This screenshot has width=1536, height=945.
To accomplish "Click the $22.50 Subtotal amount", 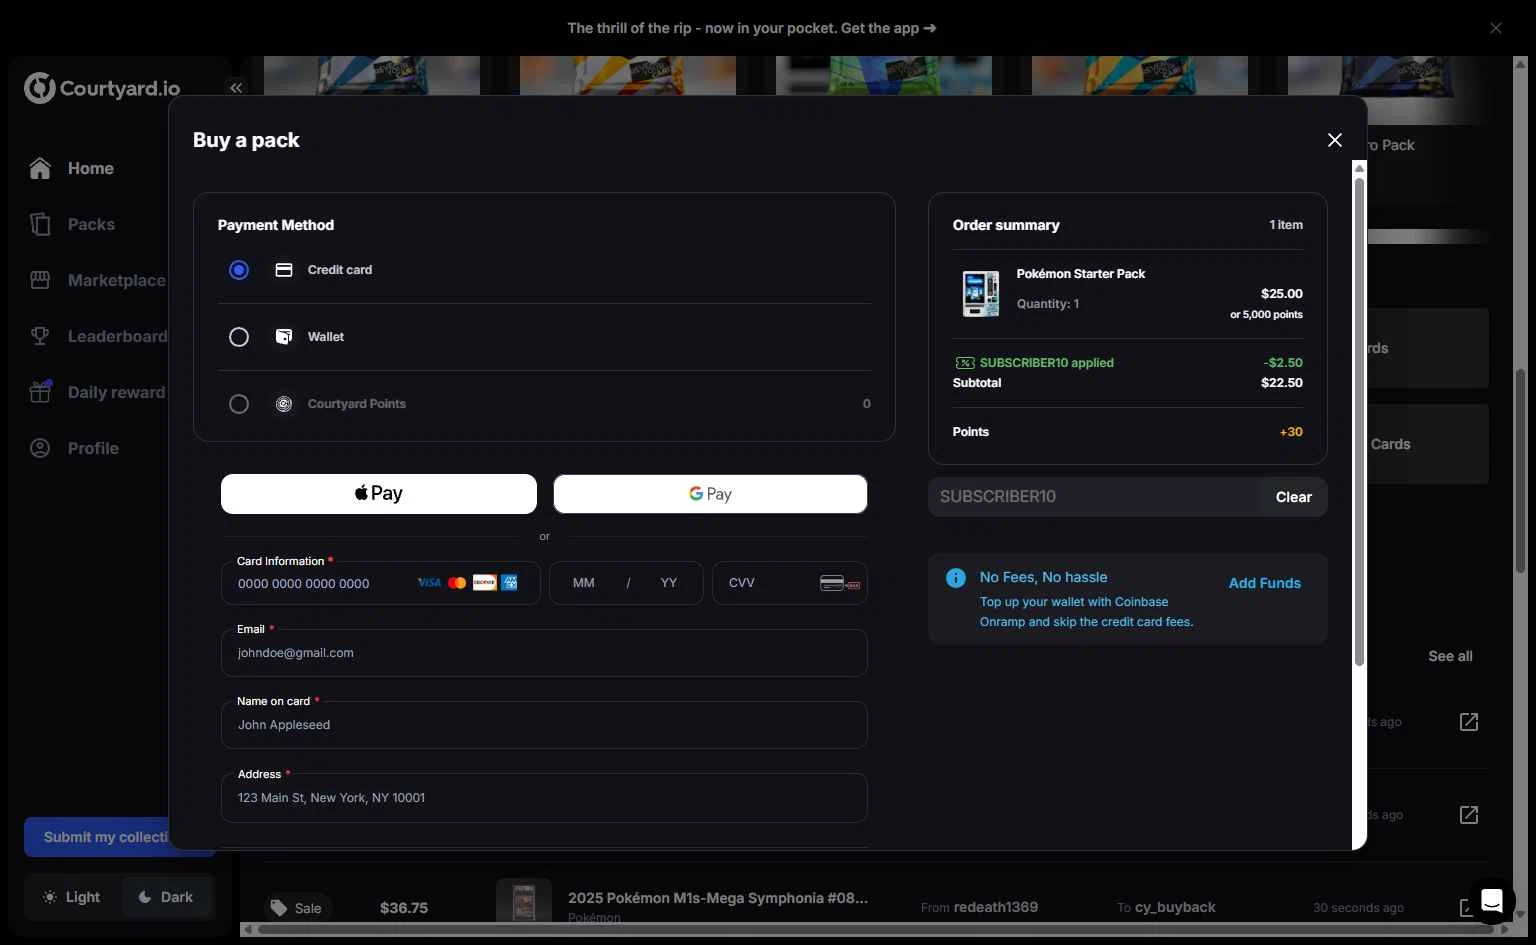I will pos(1281,383).
